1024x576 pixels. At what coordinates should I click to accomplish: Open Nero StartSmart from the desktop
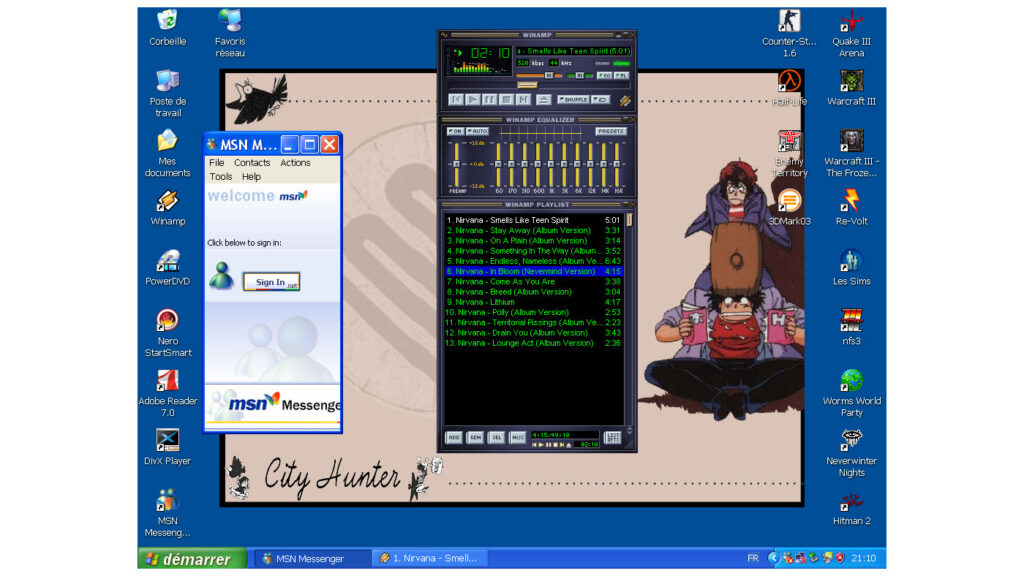[x=166, y=319]
